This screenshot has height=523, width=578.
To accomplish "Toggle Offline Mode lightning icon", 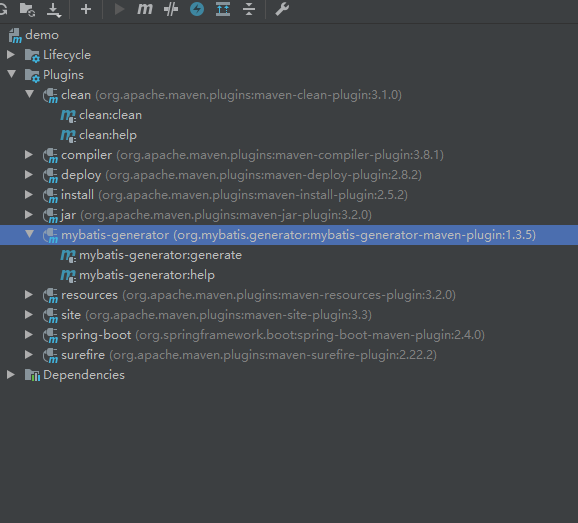I will pos(197,9).
